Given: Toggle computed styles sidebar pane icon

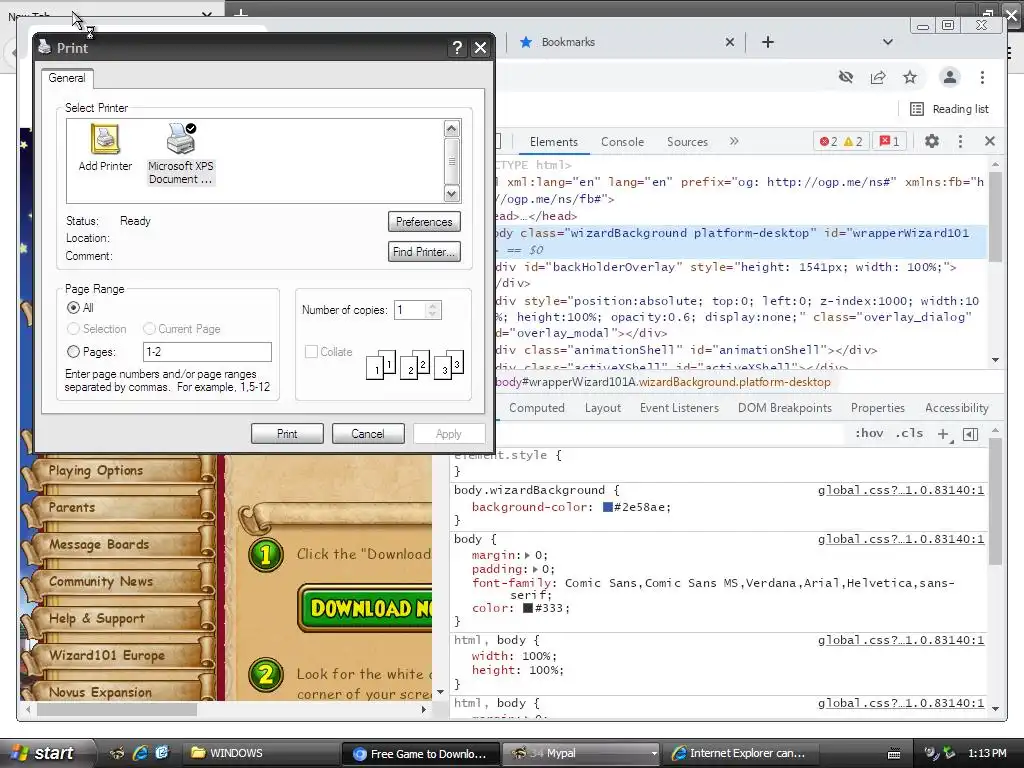Looking at the screenshot, I should click(x=970, y=434).
